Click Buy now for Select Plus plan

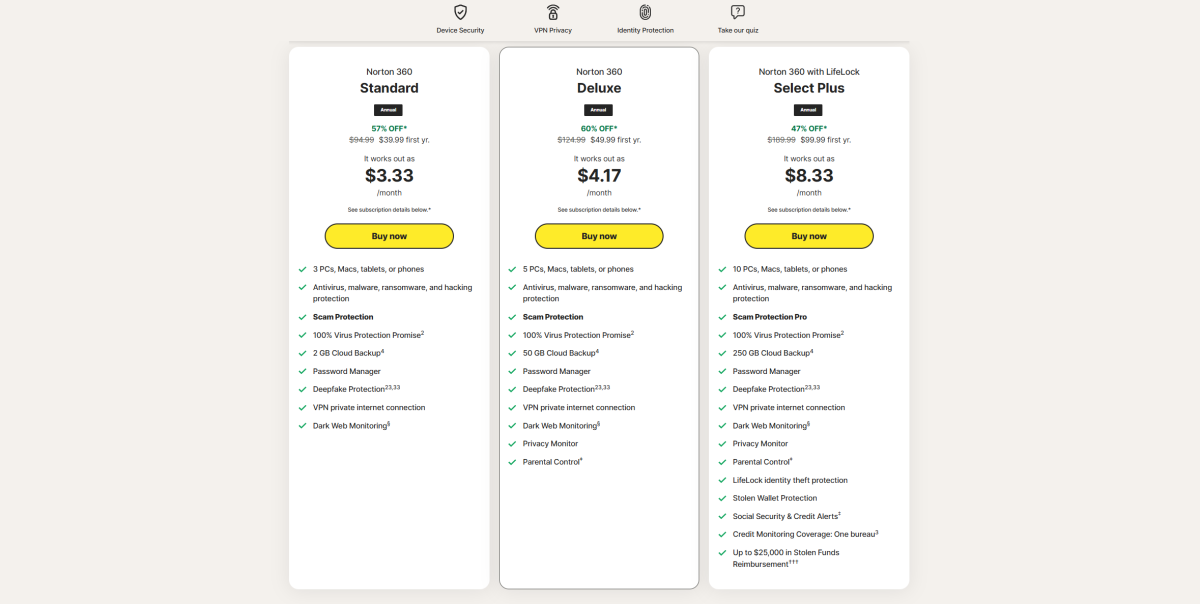point(808,236)
